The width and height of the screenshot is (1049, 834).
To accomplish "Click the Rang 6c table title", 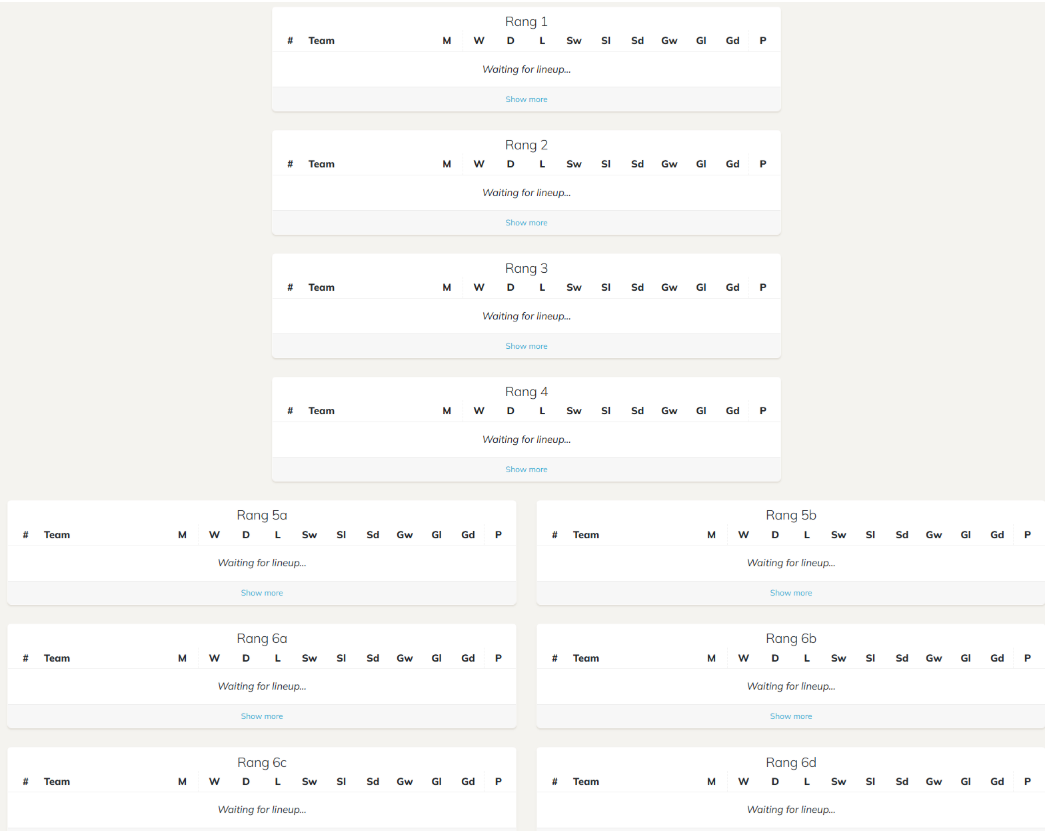I will pyautogui.click(x=262, y=763).
